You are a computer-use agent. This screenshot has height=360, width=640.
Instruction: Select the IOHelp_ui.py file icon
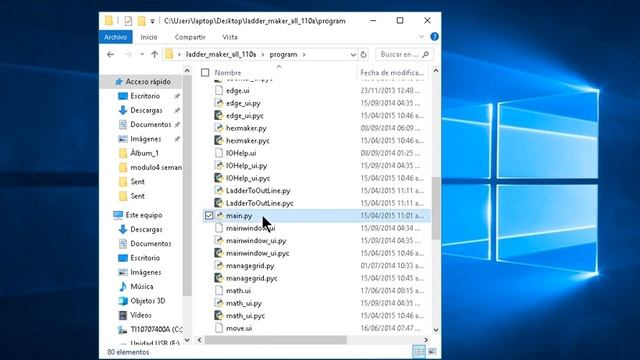tap(219, 165)
